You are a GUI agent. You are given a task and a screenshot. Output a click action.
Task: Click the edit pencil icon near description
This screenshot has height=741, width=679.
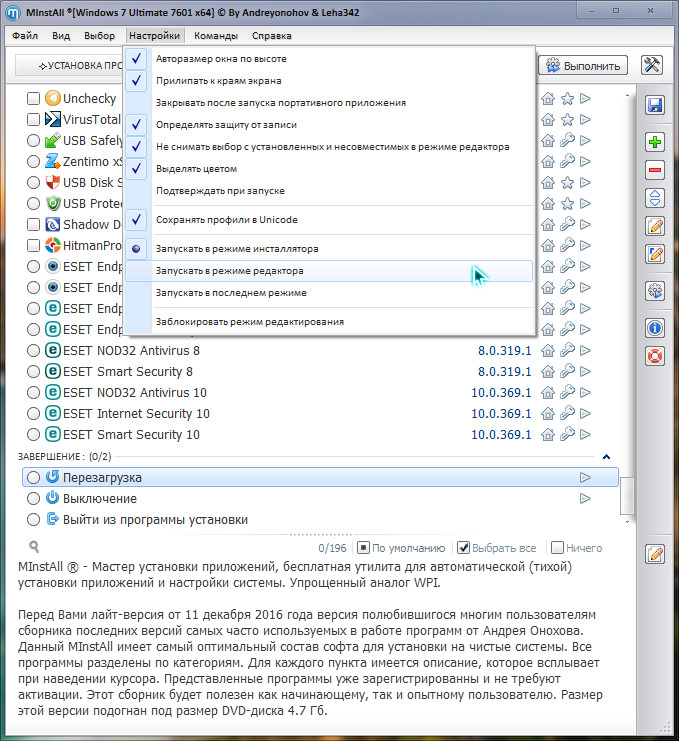(x=655, y=554)
